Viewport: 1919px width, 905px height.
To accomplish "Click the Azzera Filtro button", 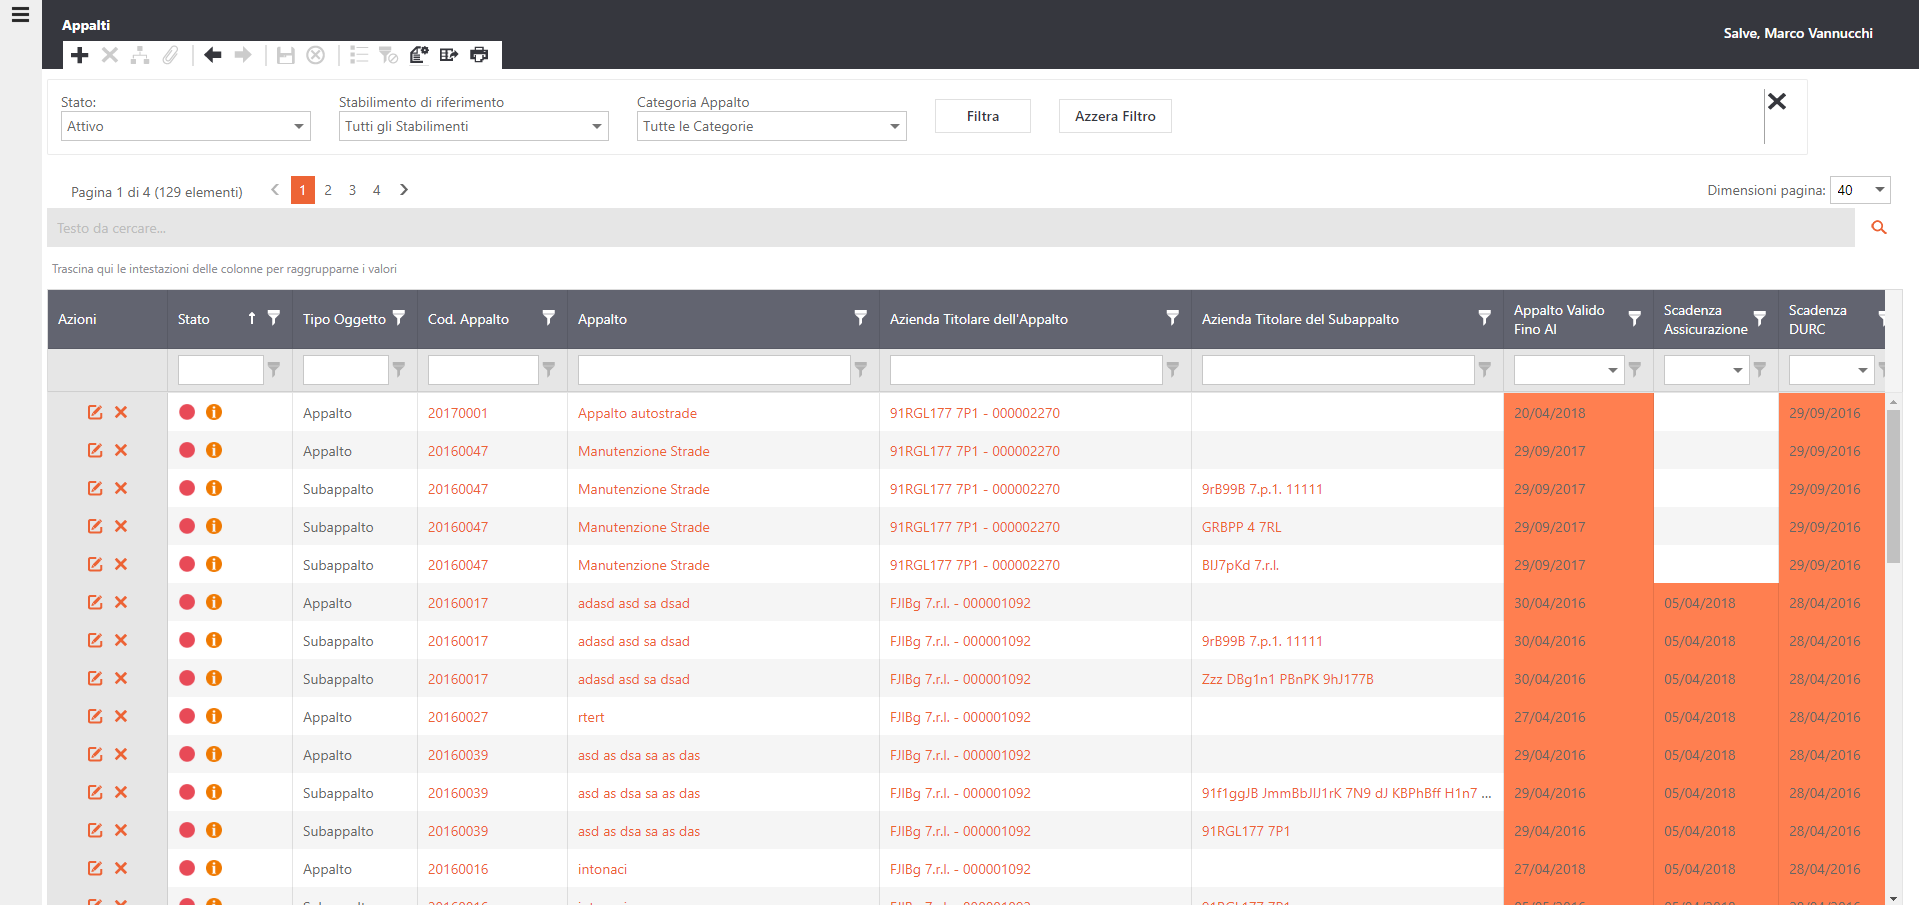I will point(1115,116).
